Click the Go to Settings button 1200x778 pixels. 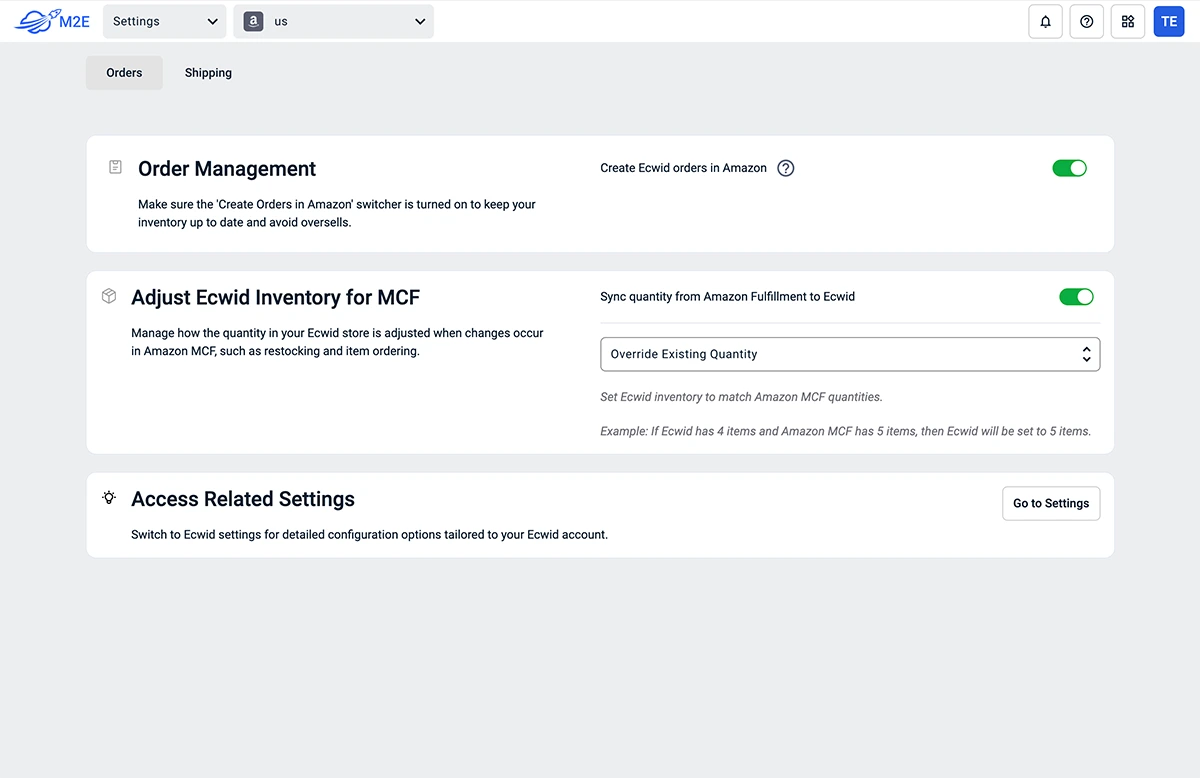(1051, 503)
